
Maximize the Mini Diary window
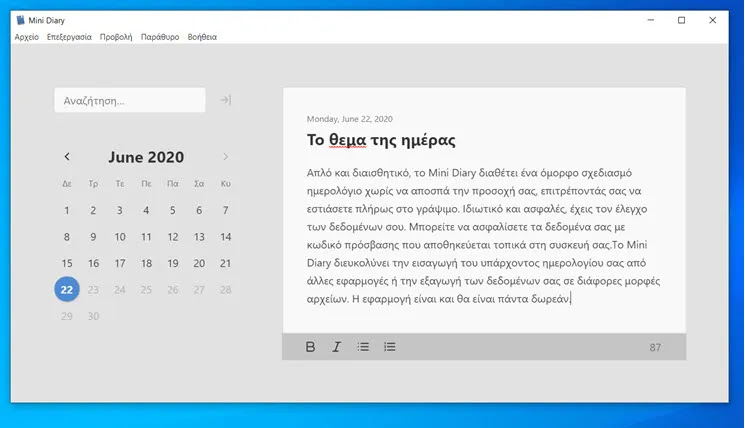pos(681,20)
